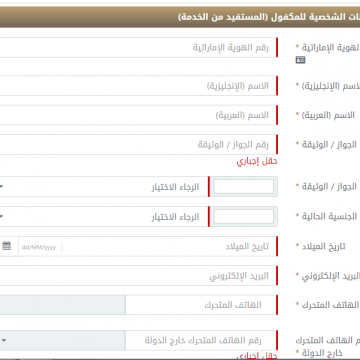Click the gray box beside the mobile phone input
Image resolution: width=360 pixels, height=360 pixels.
pos(62,305)
